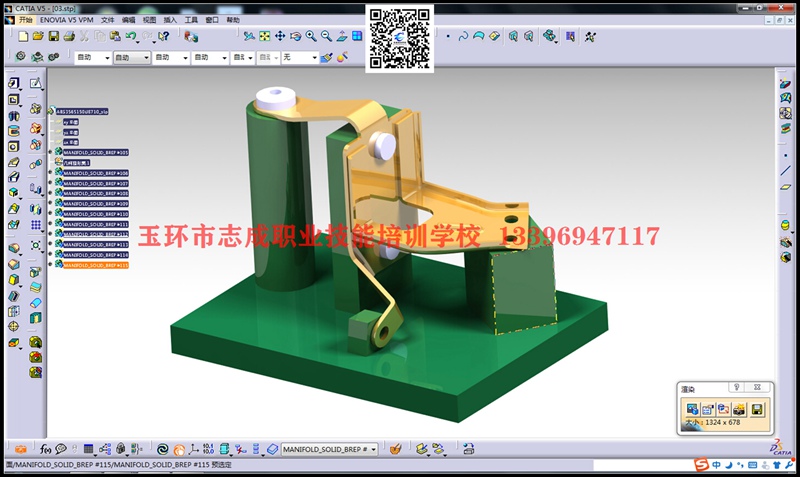Open the 插入 menu
The width and height of the screenshot is (800, 477).
[170, 20]
